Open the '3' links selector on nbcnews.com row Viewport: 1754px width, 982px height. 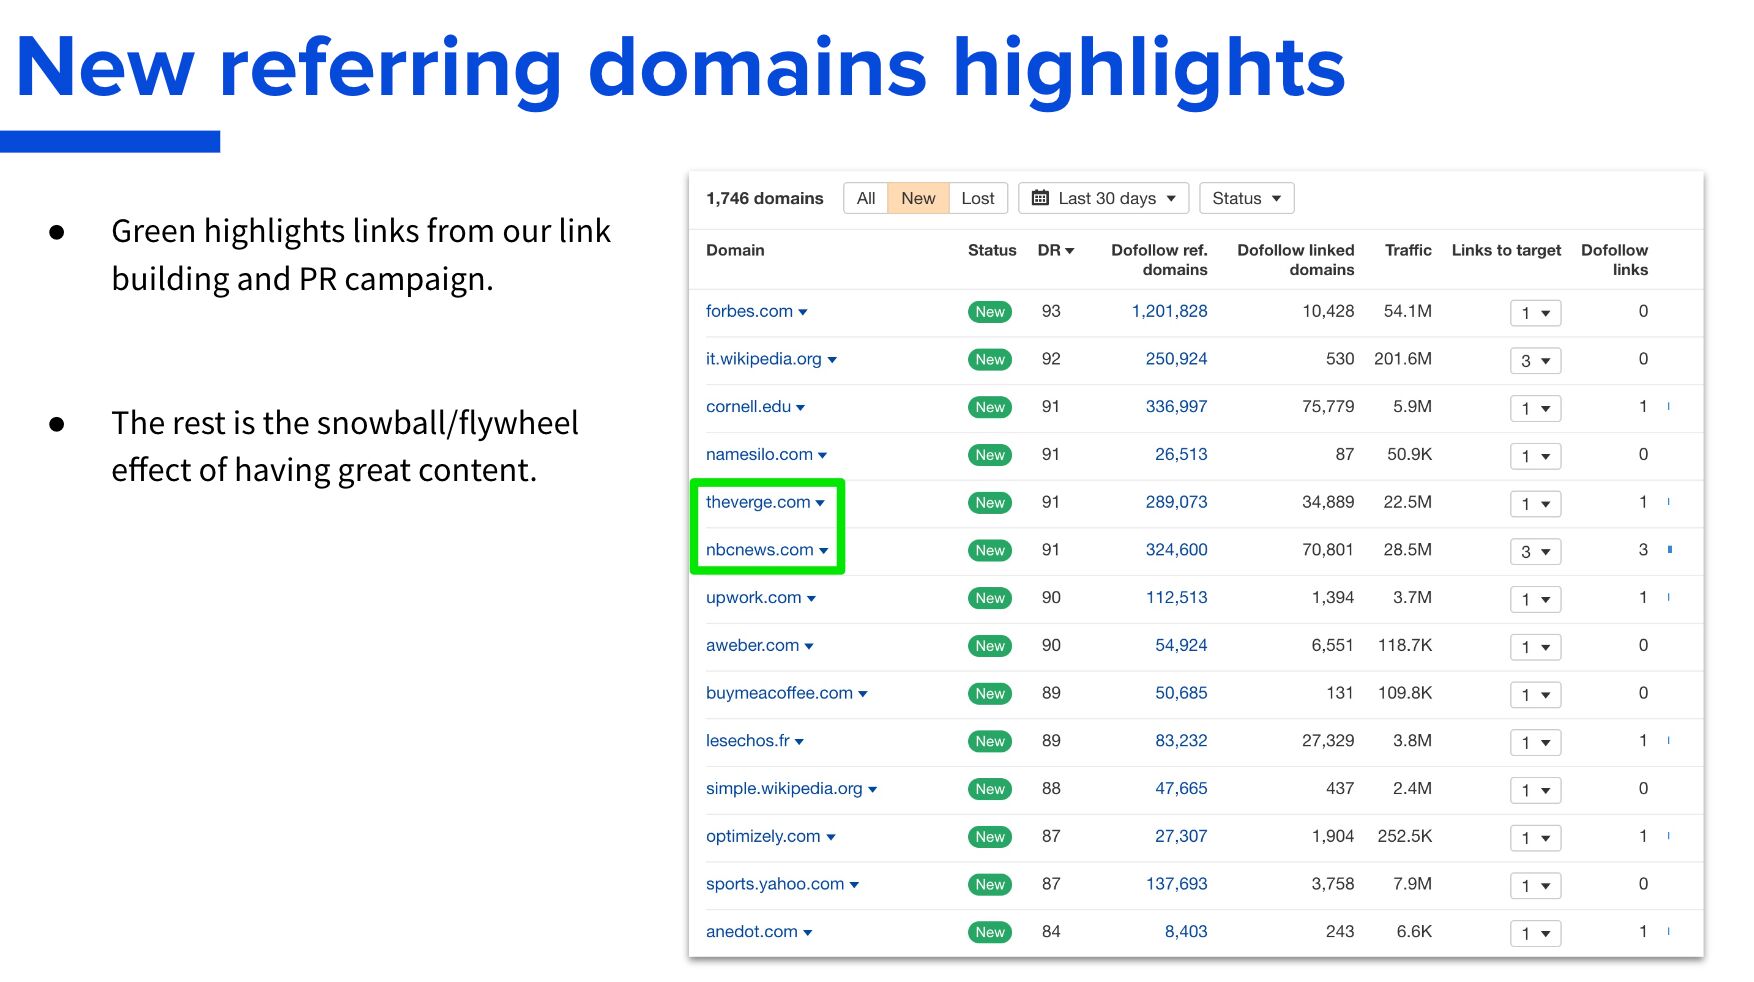pos(1535,551)
